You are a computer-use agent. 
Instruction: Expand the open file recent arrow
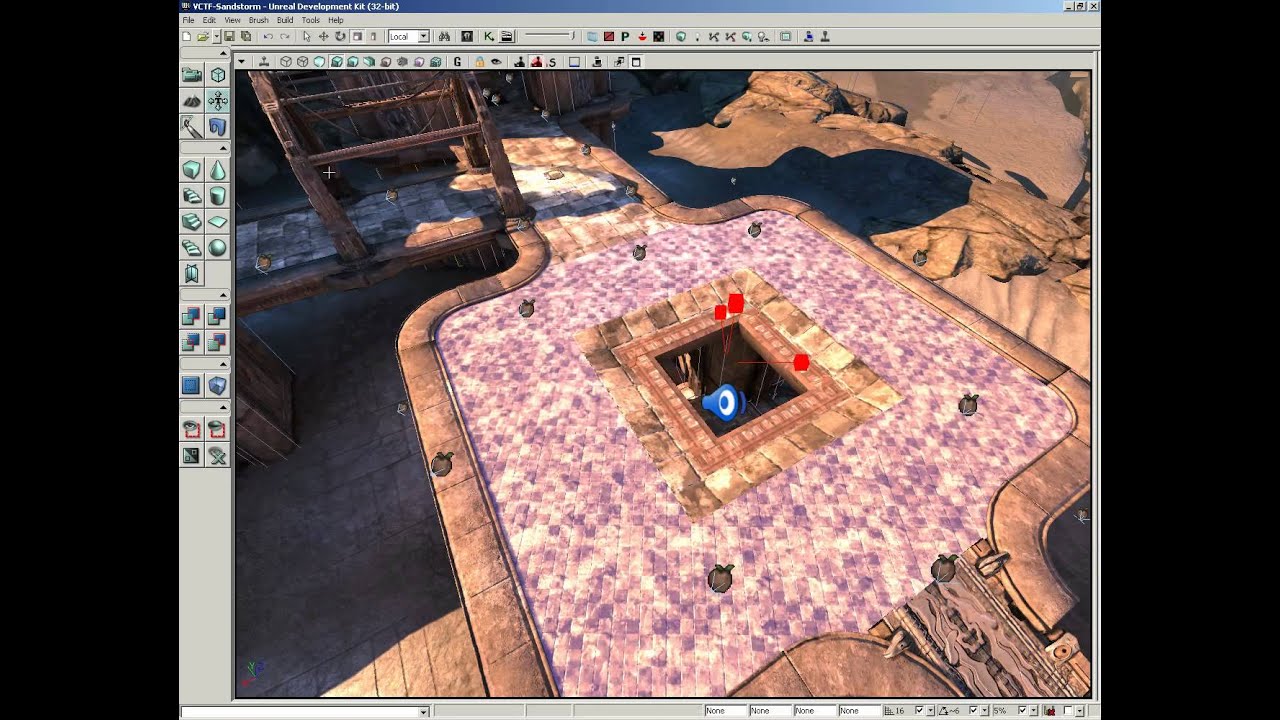[216, 37]
